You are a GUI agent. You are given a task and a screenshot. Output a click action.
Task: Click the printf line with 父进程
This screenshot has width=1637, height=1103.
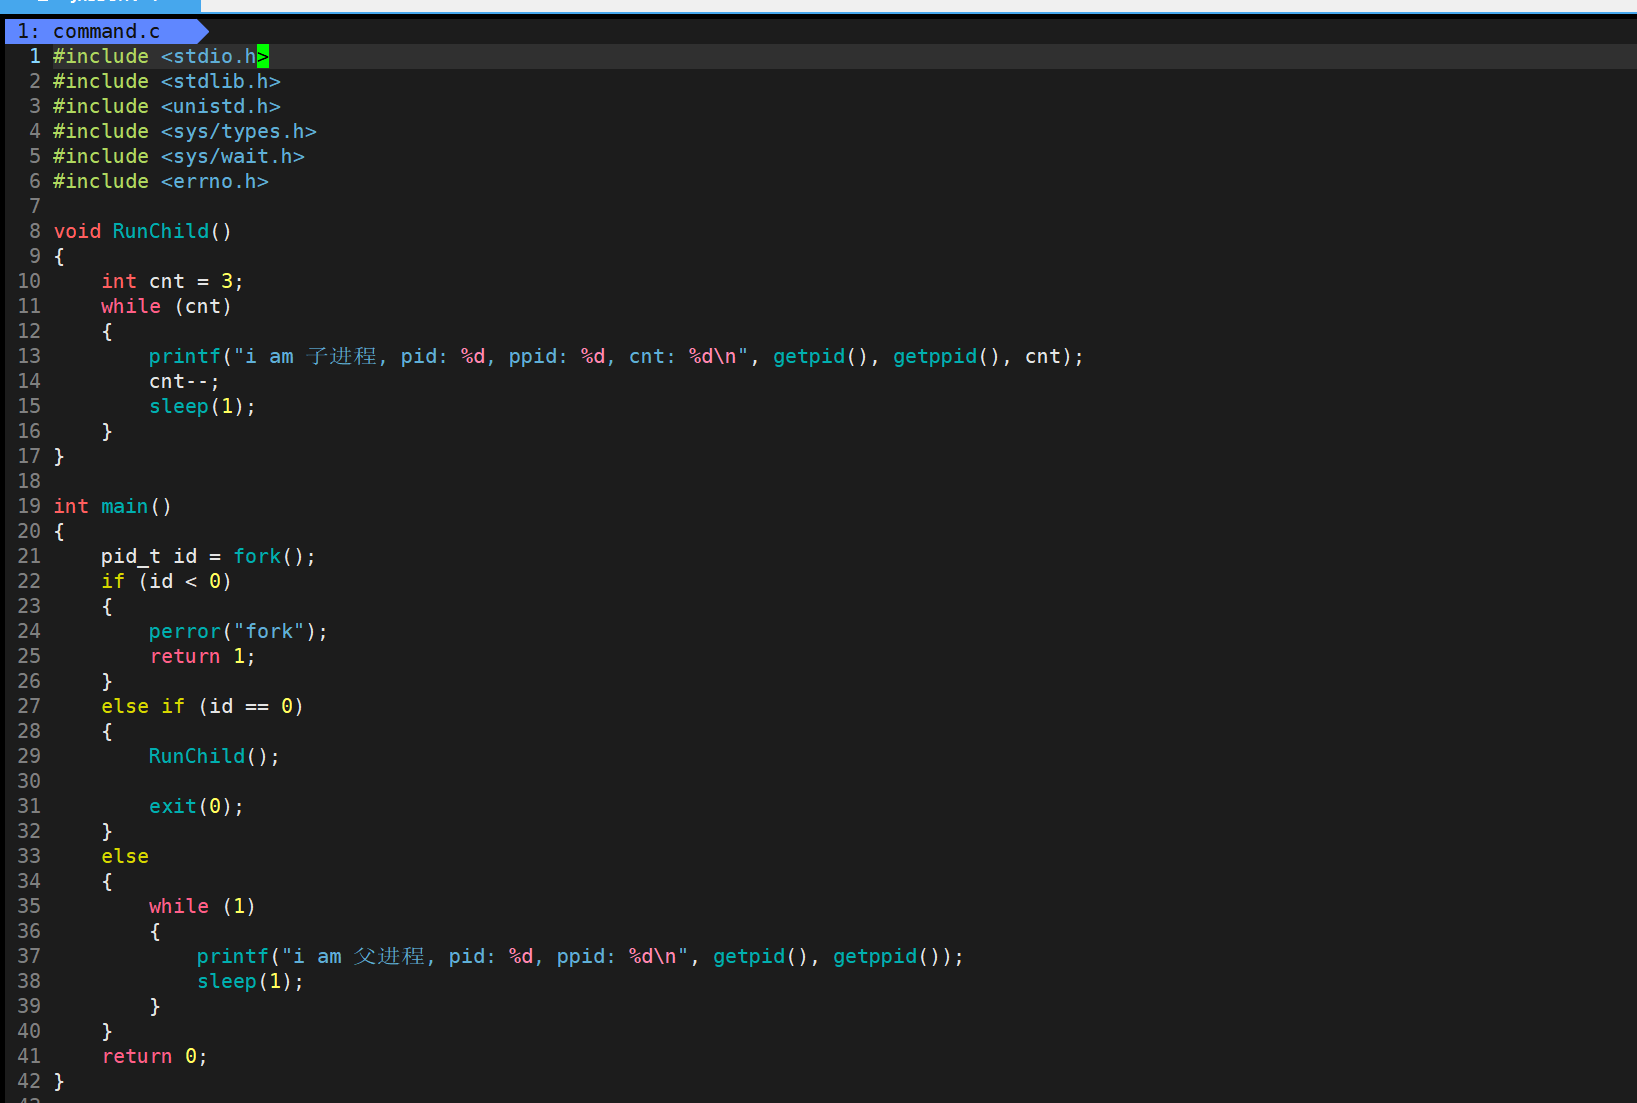click(580, 956)
